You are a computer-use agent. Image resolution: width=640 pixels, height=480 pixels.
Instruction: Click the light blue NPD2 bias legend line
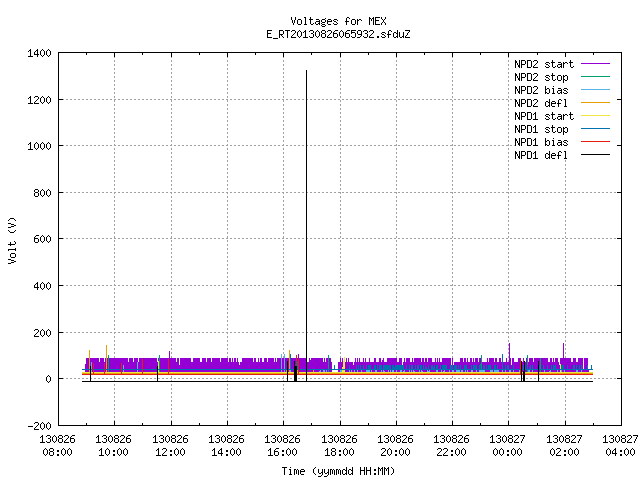click(x=596, y=89)
